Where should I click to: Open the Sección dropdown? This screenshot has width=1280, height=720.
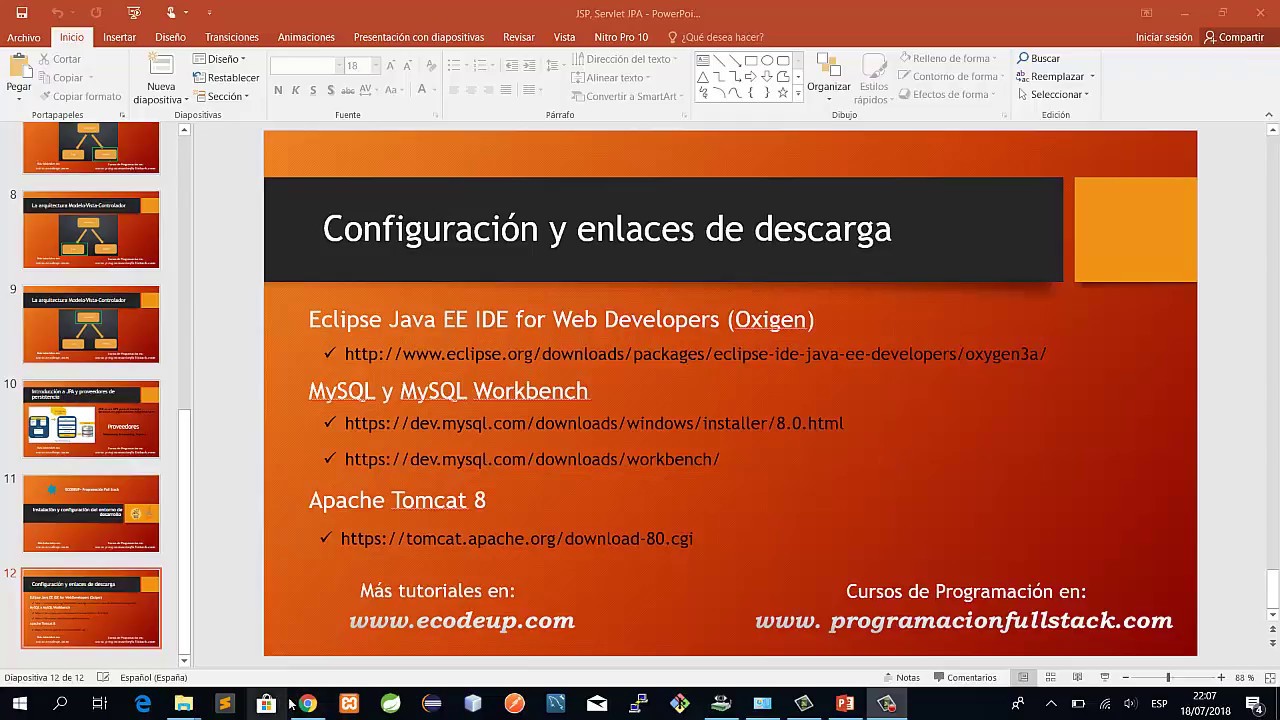click(222, 96)
